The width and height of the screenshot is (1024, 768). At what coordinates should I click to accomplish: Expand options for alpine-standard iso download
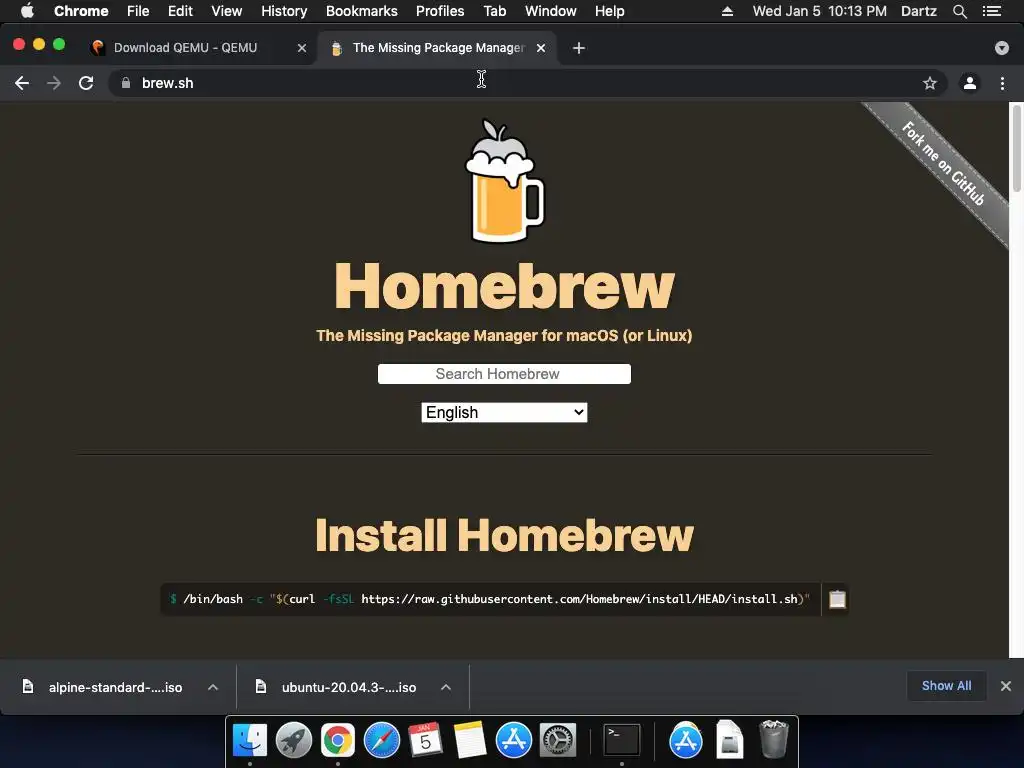click(213, 687)
